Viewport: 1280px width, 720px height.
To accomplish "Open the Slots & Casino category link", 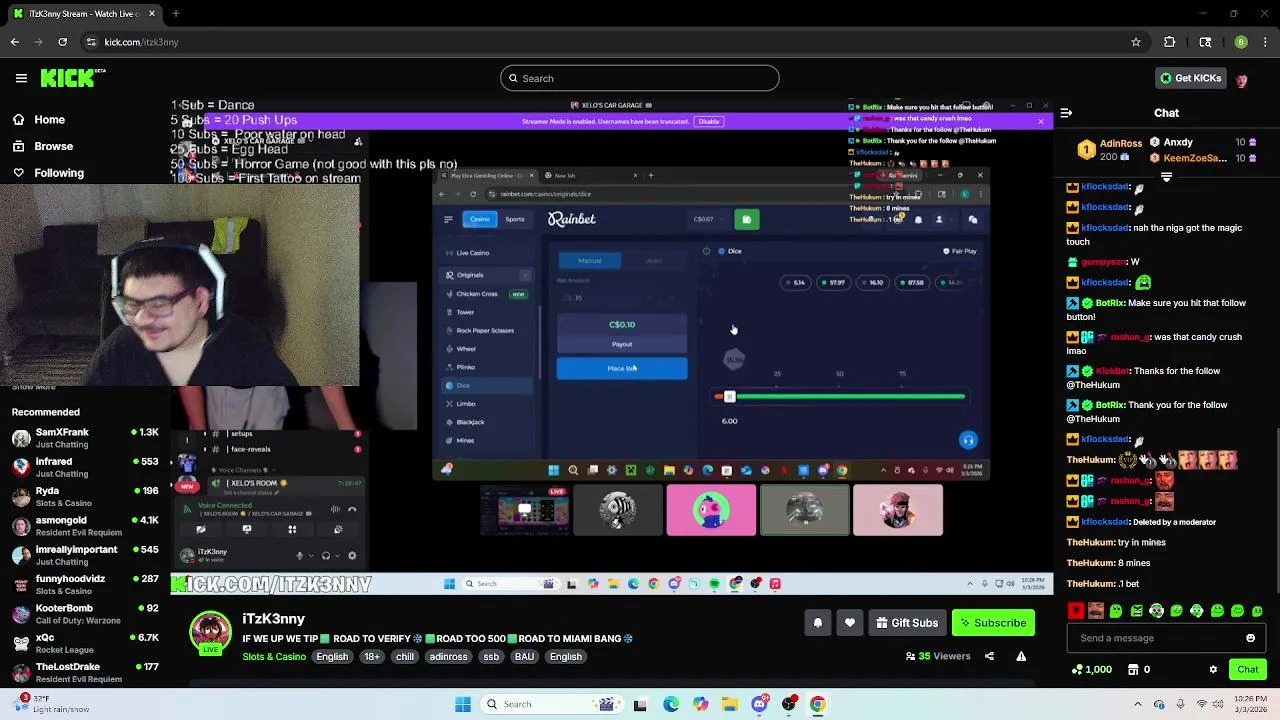I will click(274, 657).
